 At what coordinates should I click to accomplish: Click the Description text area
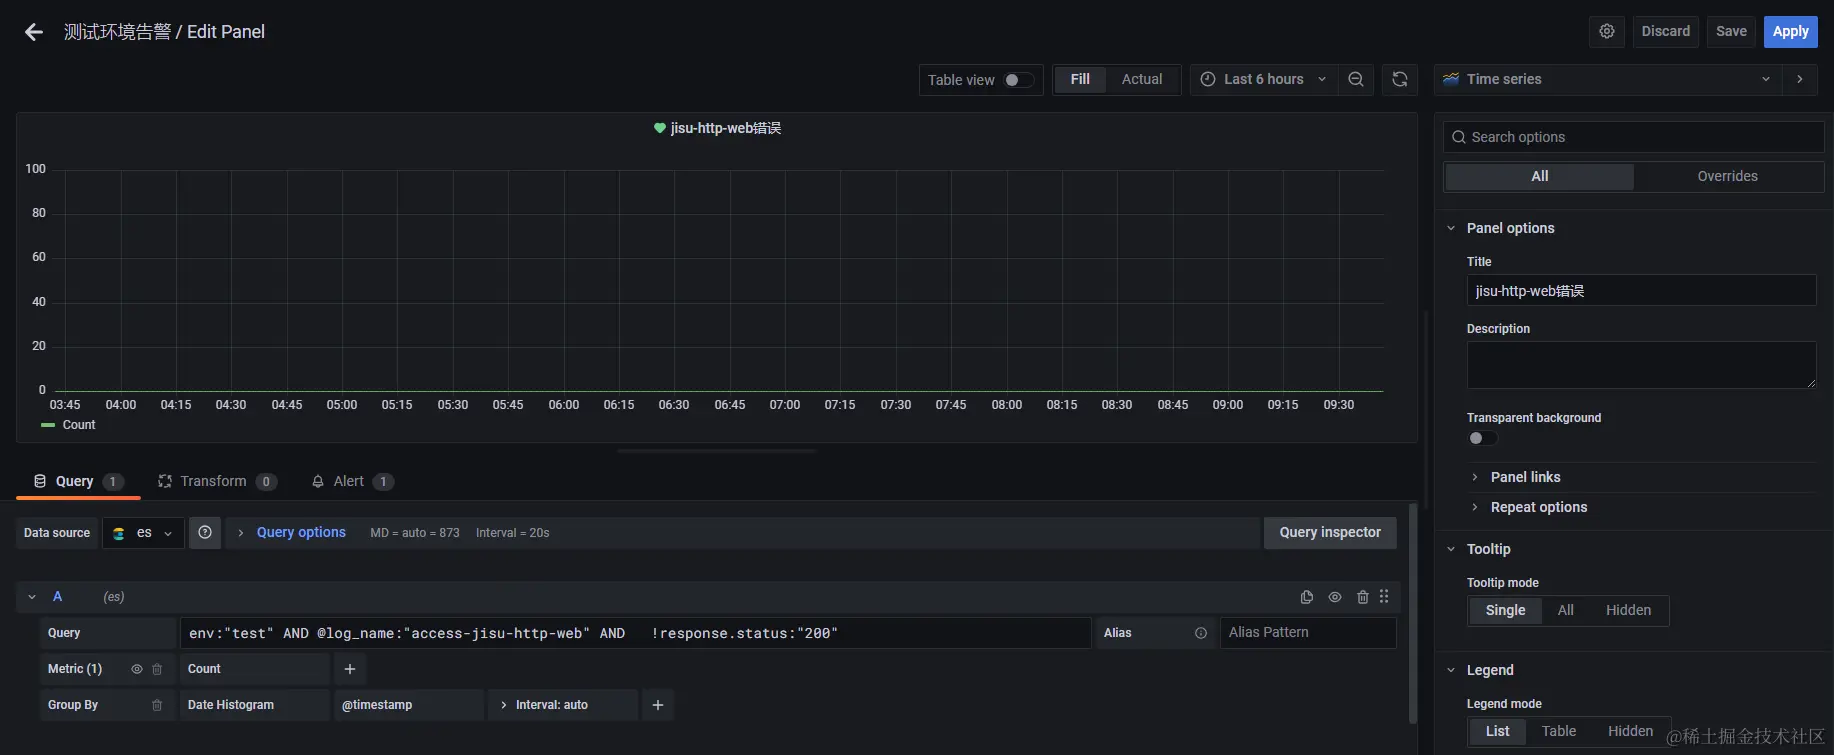tap(1641, 365)
